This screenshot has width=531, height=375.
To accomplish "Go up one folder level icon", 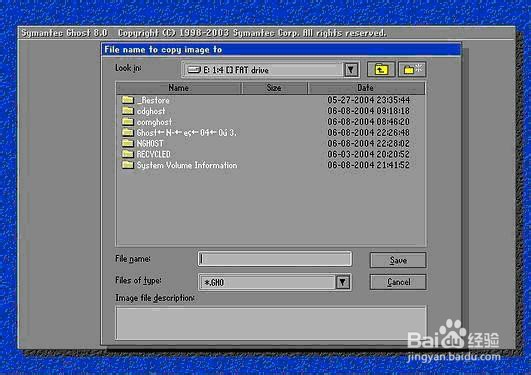I will 381,70.
